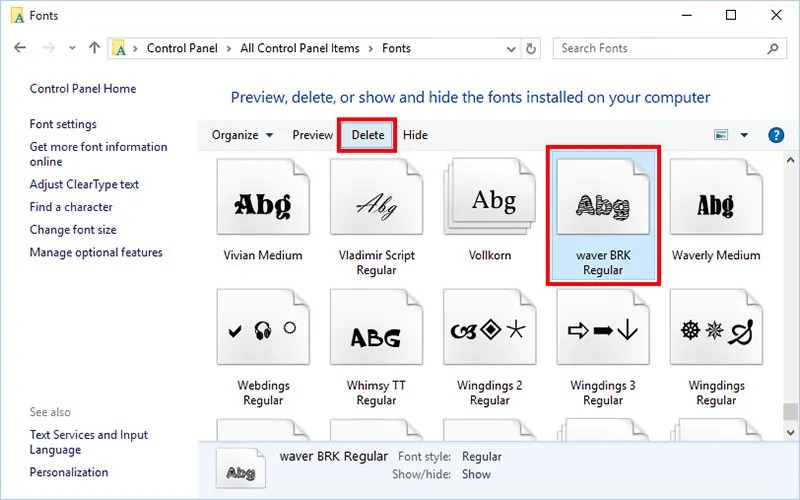
Task: Select the Waverly Medium font icon
Action: tap(716, 197)
